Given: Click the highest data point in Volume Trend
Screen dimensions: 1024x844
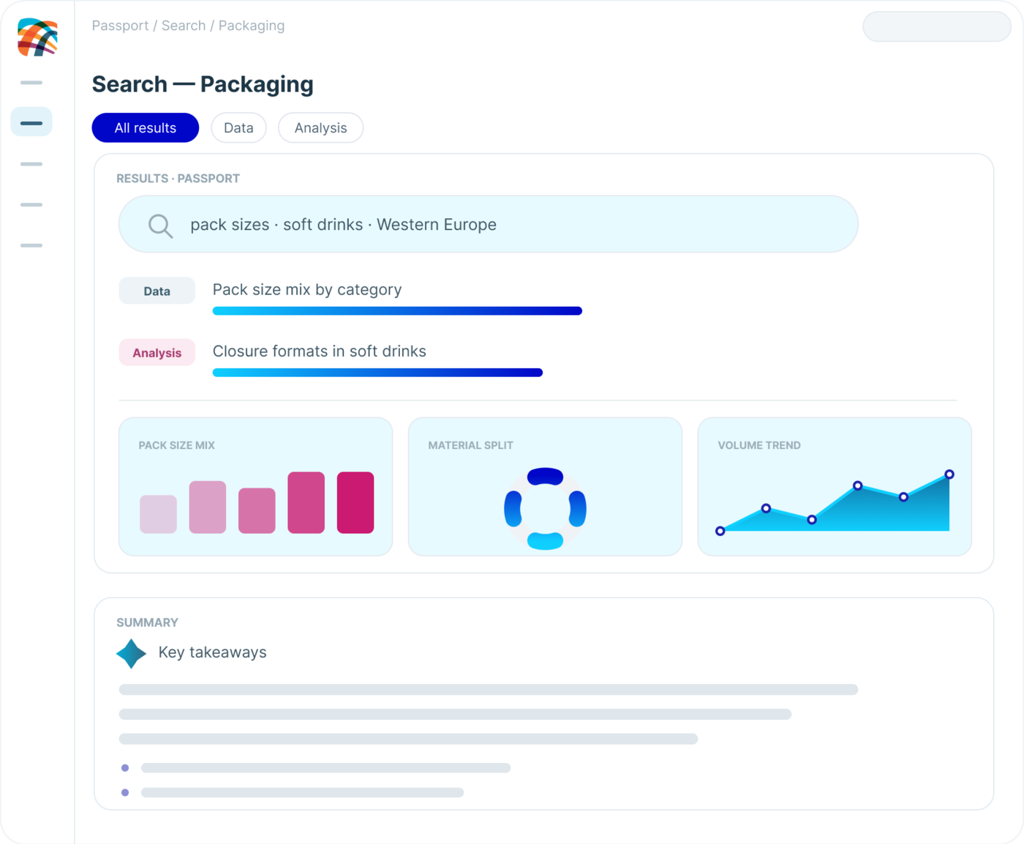Looking at the screenshot, I should coord(950,474).
